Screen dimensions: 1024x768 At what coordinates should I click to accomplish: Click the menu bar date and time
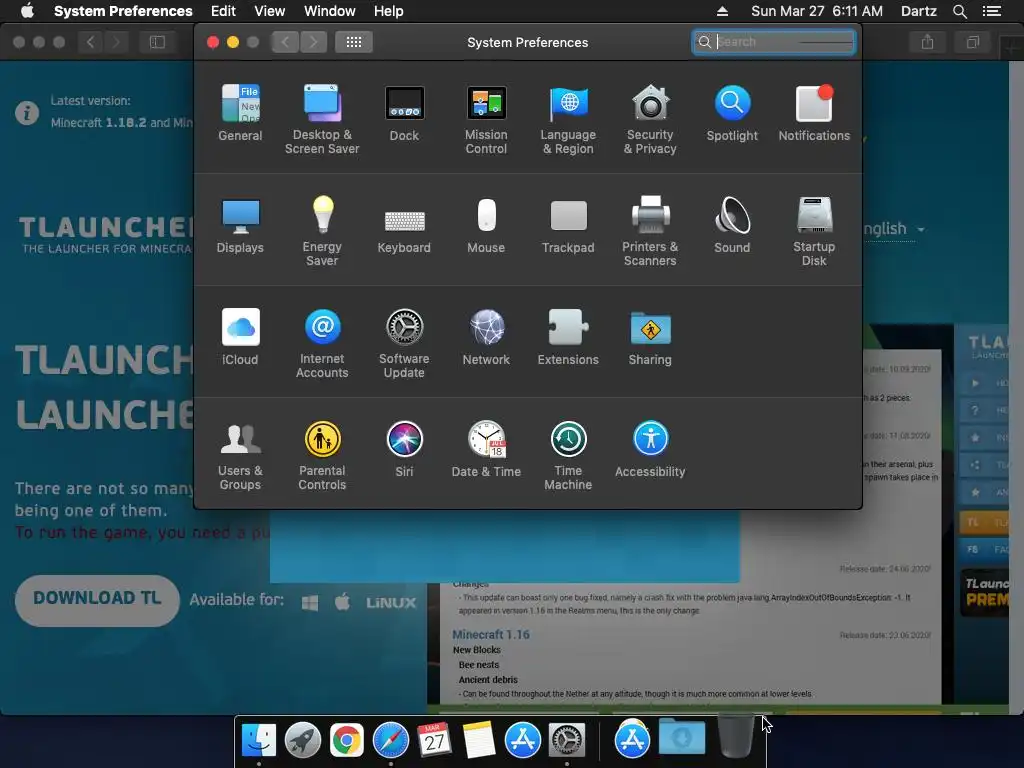coord(816,11)
